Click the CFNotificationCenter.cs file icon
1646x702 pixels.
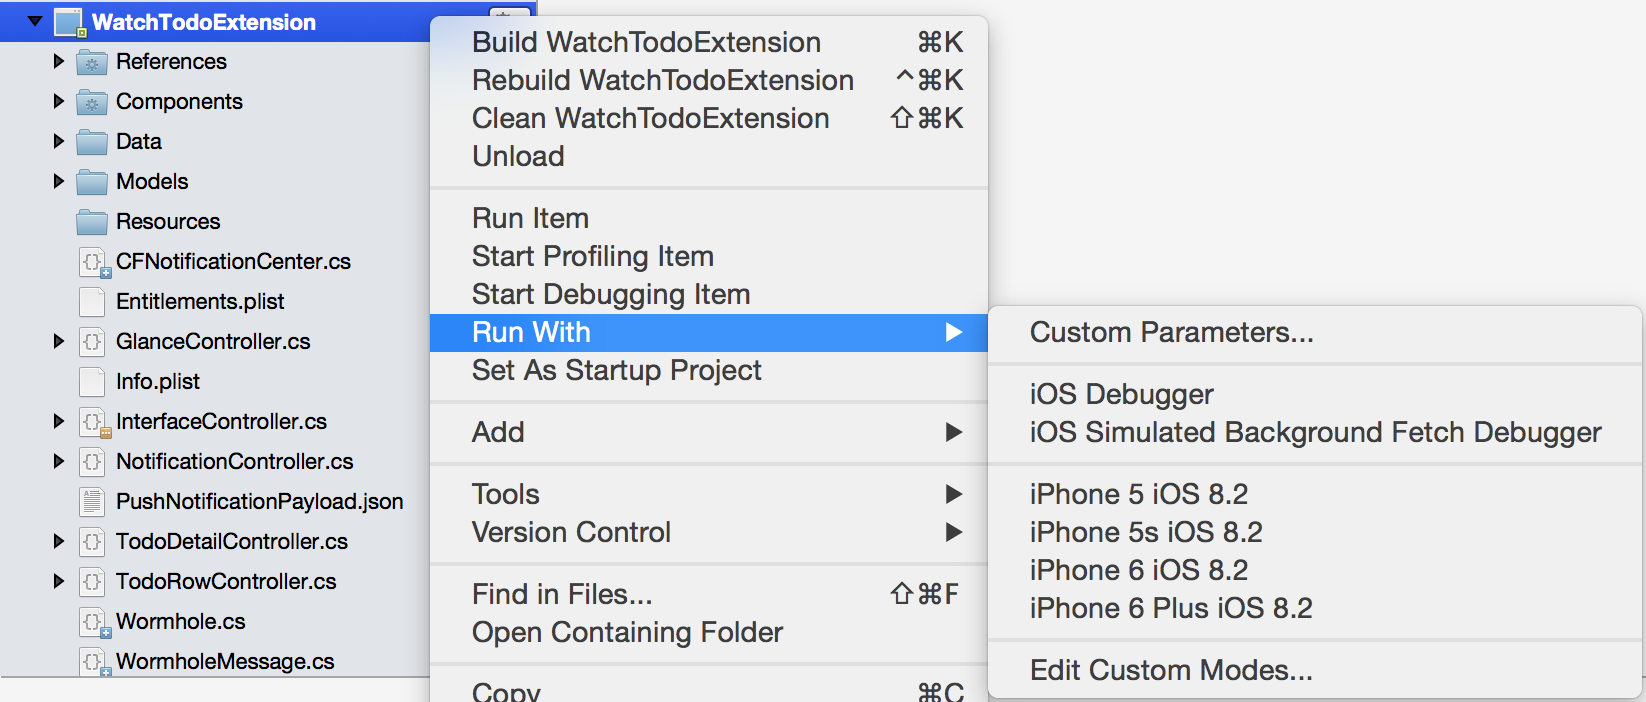(x=93, y=262)
